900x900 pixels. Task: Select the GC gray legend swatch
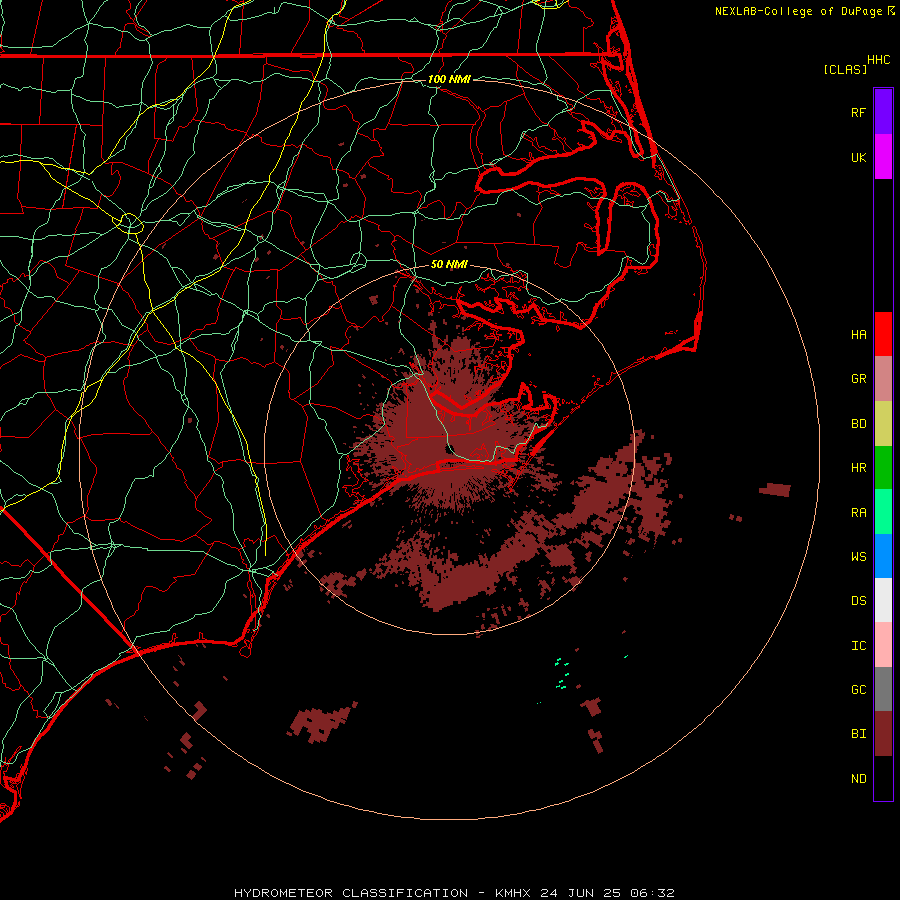tap(883, 689)
